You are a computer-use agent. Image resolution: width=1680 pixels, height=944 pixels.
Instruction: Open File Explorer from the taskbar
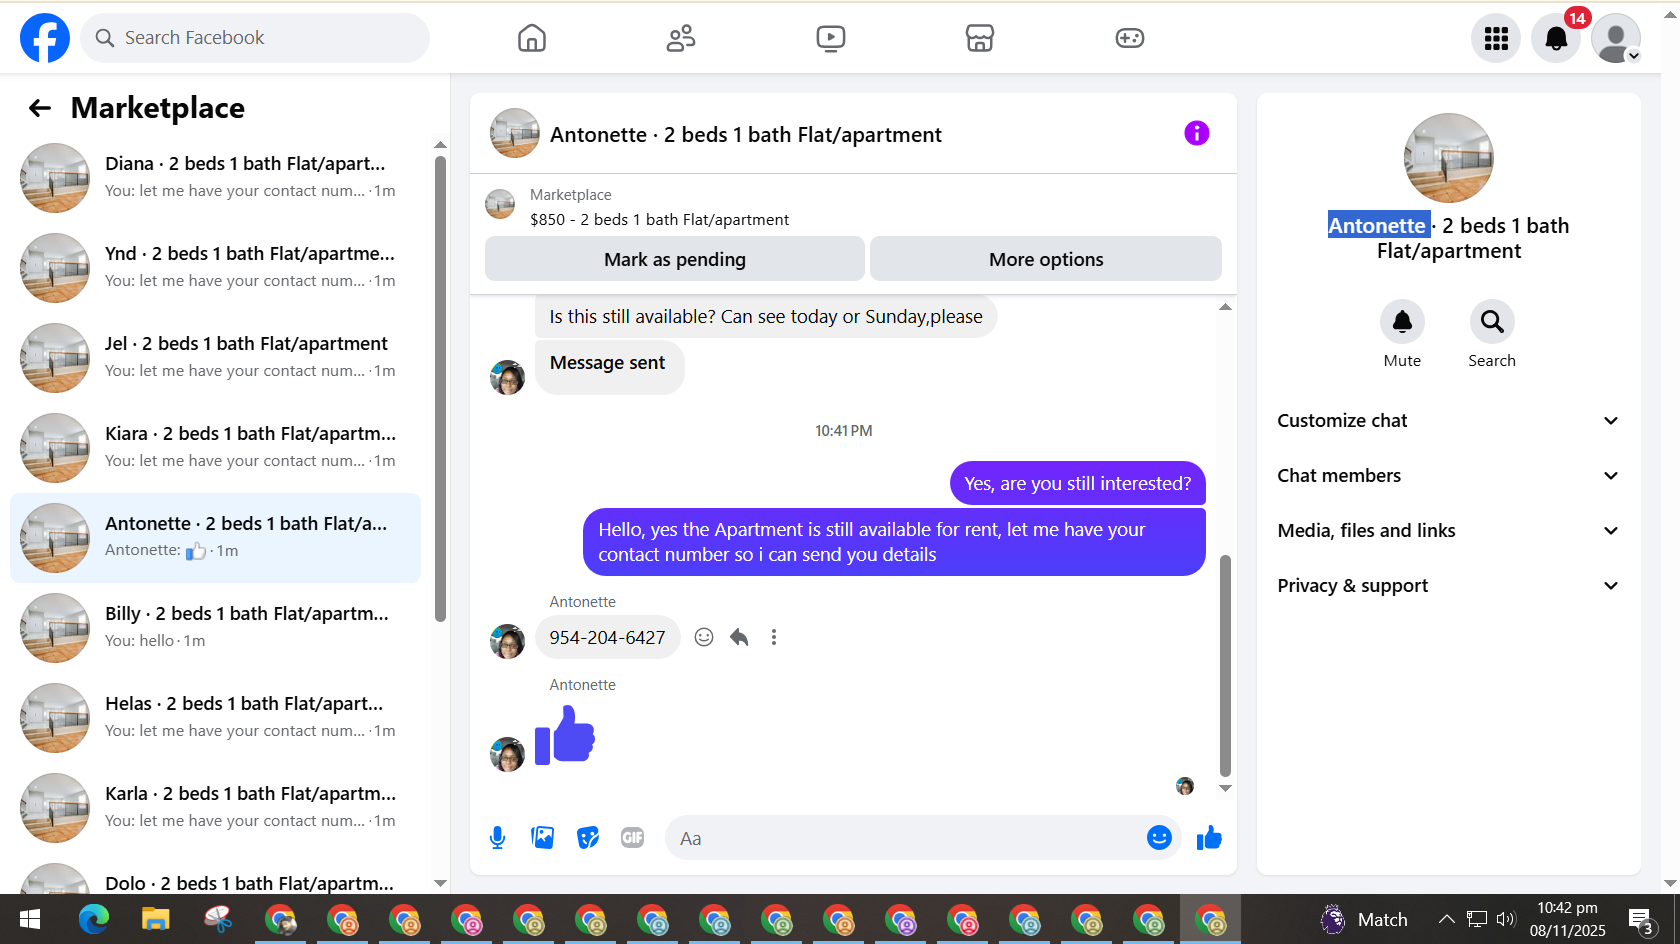[156, 919]
